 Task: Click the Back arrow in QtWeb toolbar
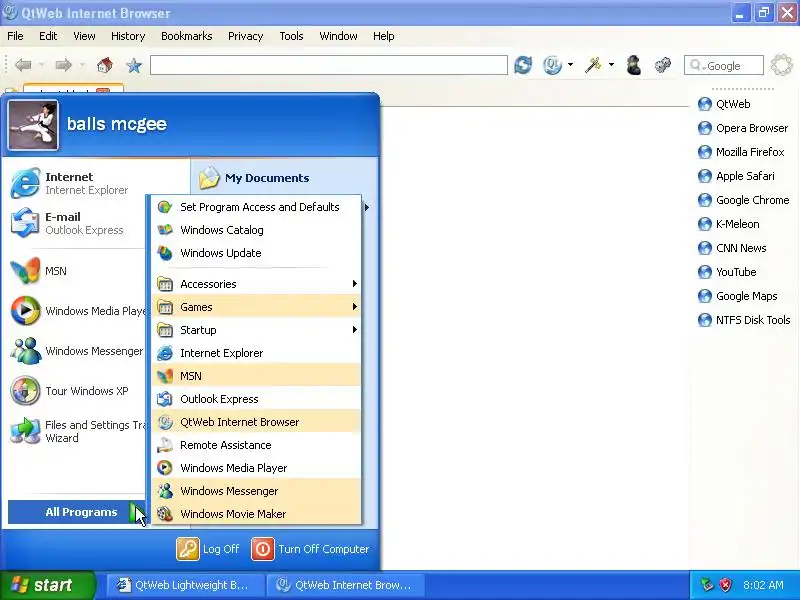click(23, 65)
